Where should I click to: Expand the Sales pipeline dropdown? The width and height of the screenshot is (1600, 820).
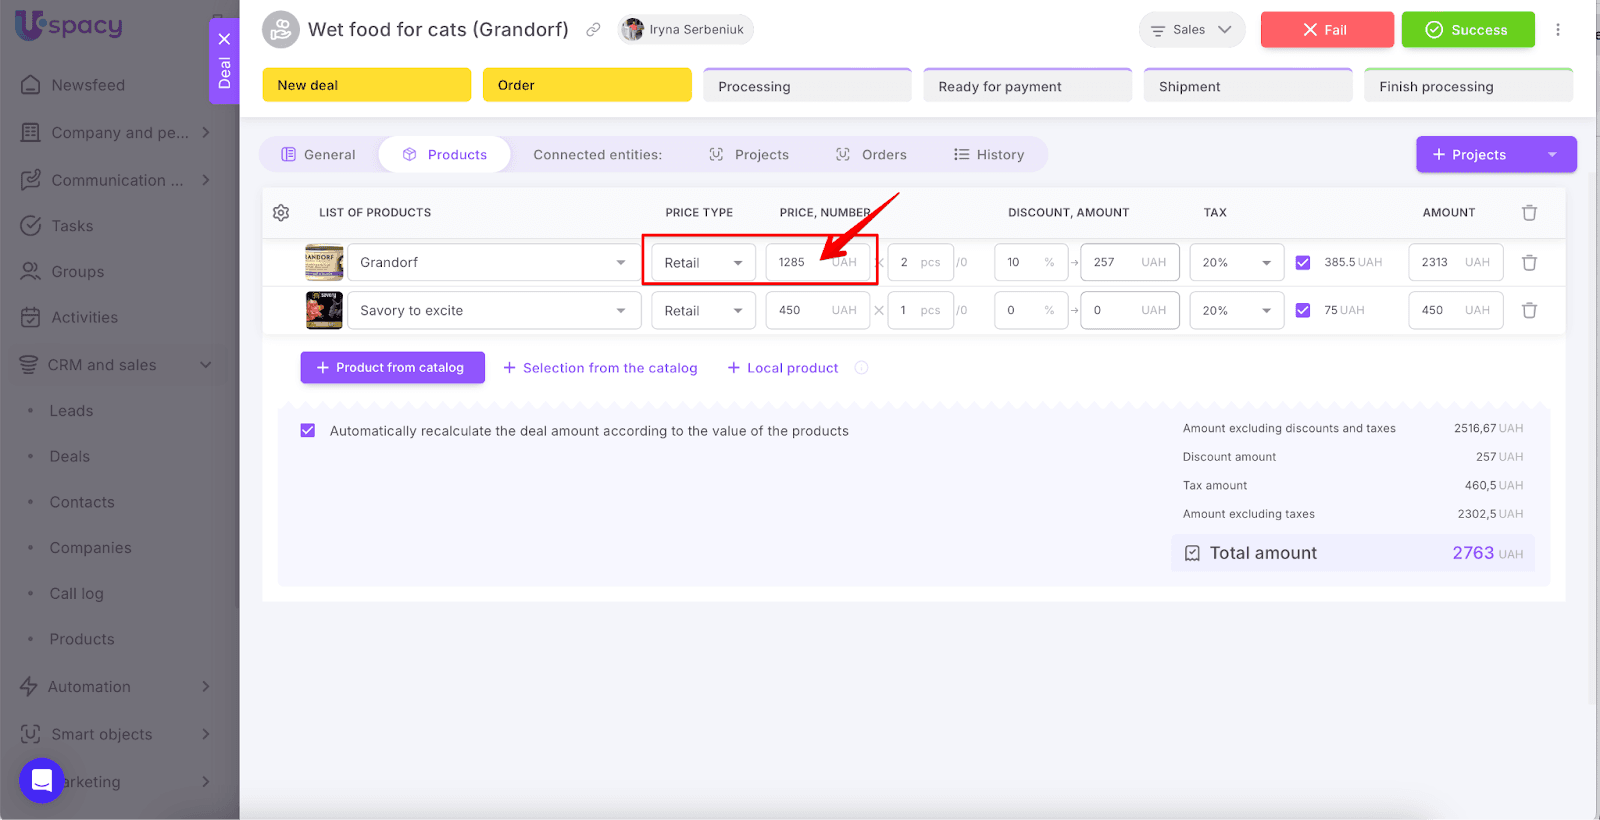pyautogui.click(x=1191, y=30)
